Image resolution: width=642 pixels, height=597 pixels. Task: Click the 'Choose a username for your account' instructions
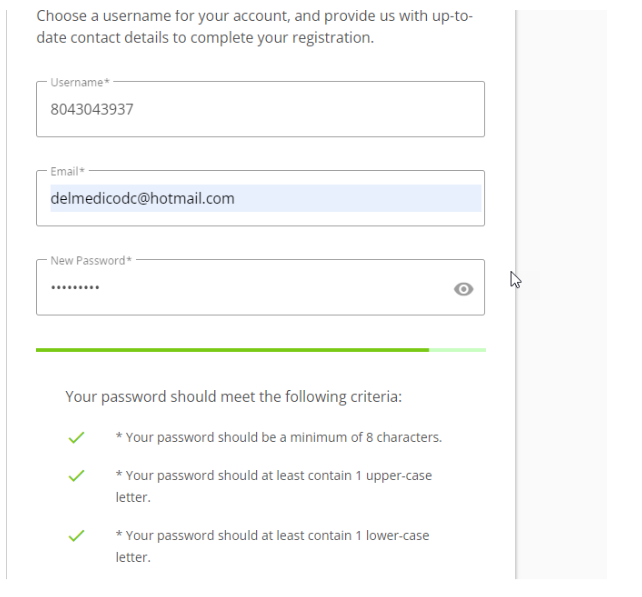[254, 28]
